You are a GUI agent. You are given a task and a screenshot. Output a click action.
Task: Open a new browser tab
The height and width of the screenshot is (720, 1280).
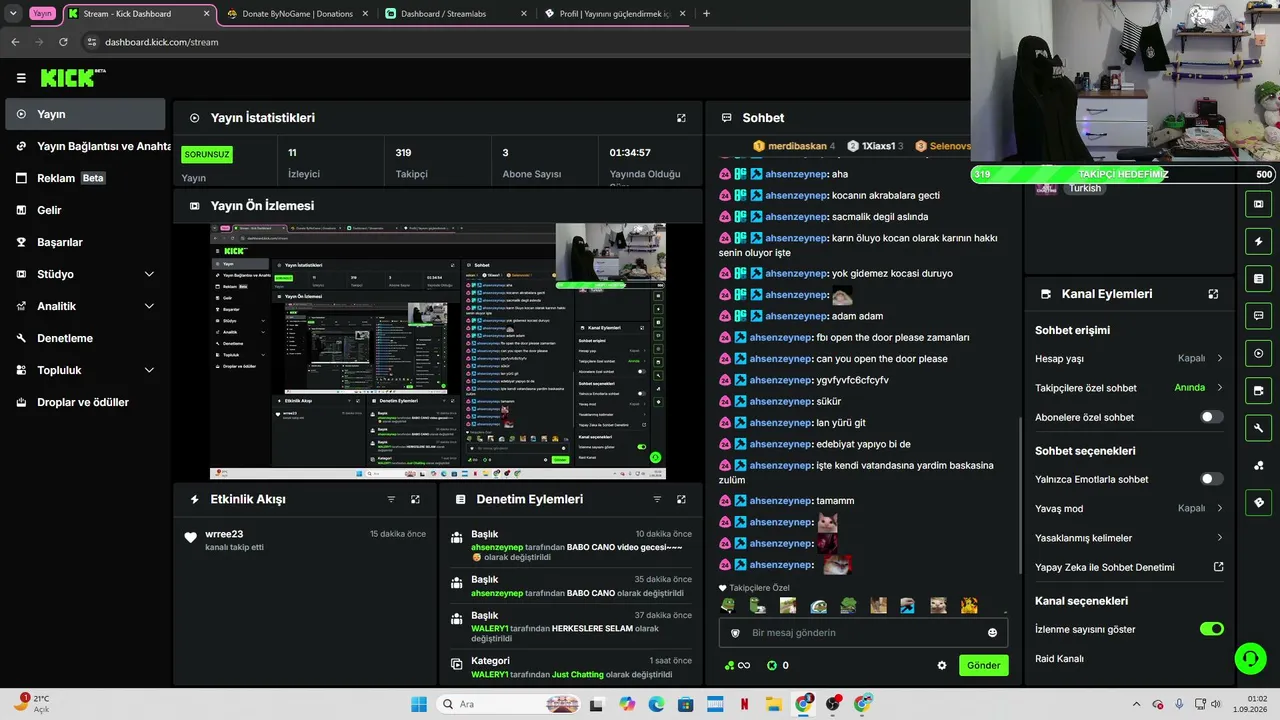(706, 14)
